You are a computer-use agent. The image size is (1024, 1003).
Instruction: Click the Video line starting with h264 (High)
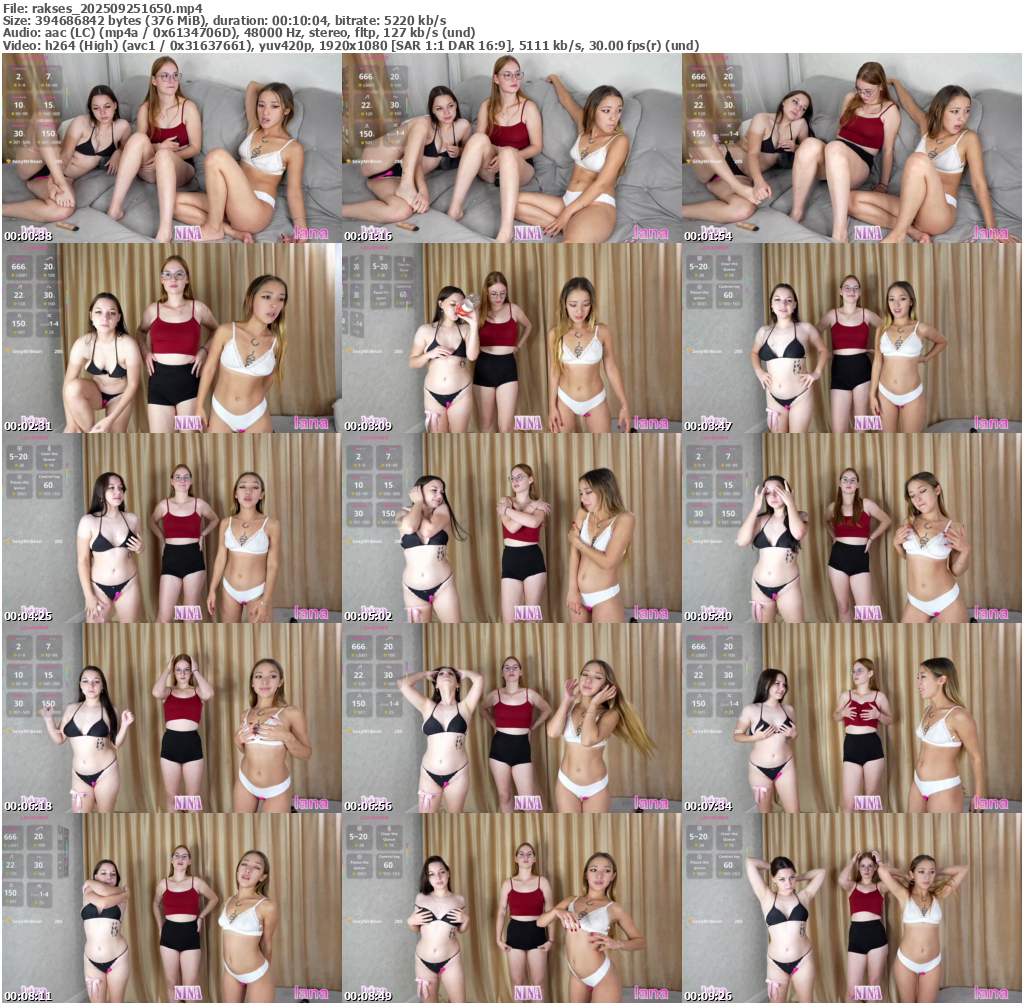pos(351,45)
